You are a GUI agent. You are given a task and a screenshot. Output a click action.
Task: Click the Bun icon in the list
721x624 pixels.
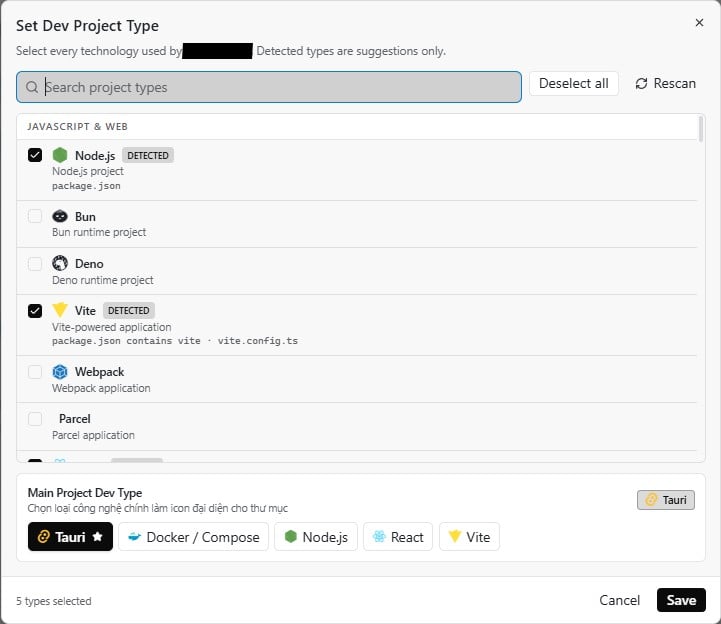coord(60,216)
